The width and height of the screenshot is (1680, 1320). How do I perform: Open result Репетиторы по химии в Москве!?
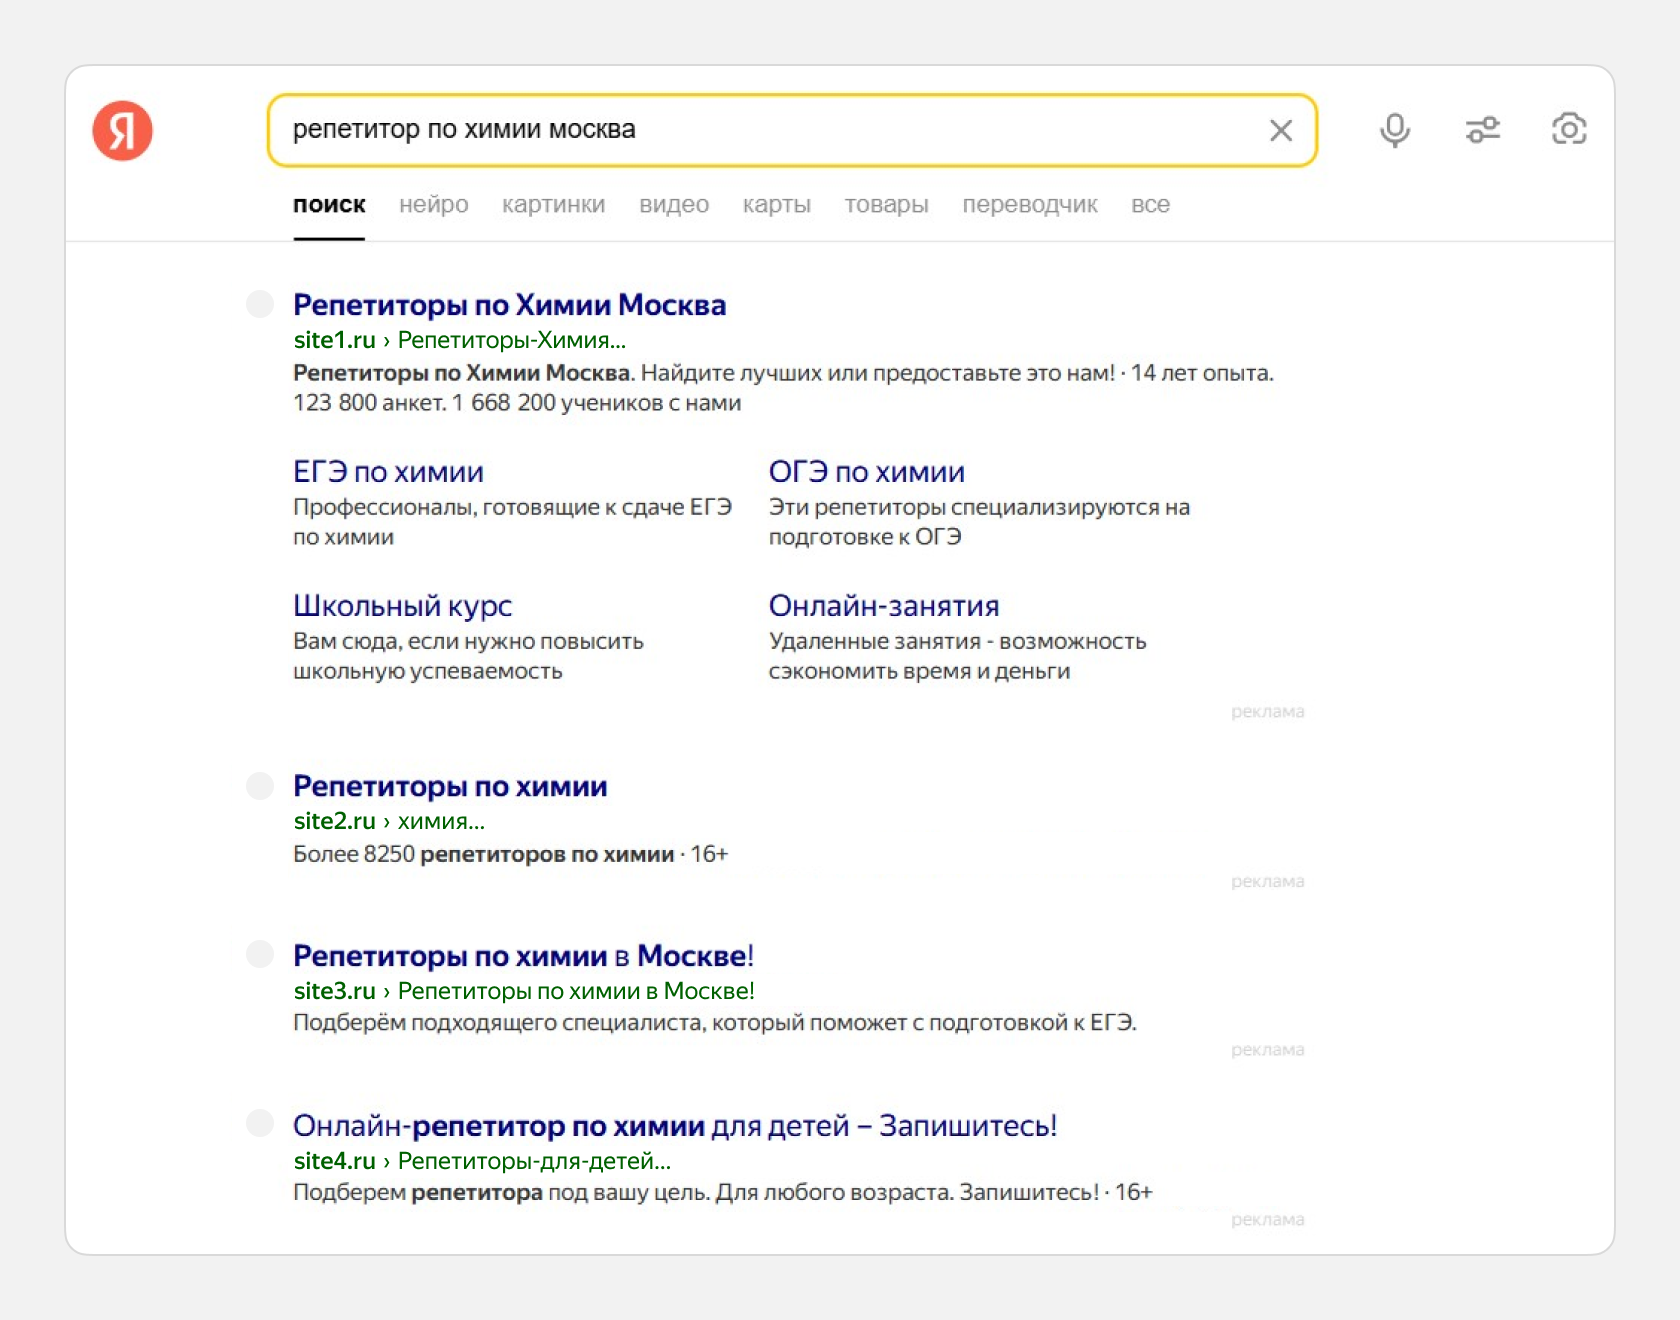[x=523, y=956]
